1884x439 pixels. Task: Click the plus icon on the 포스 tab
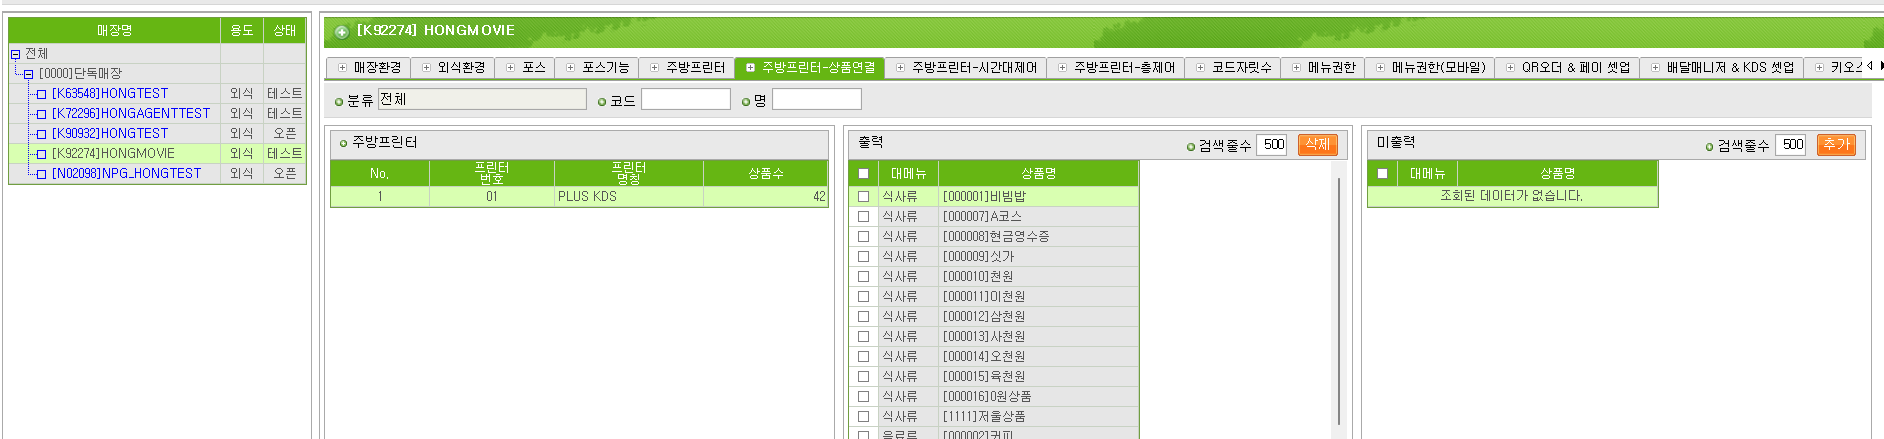(511, 68)
